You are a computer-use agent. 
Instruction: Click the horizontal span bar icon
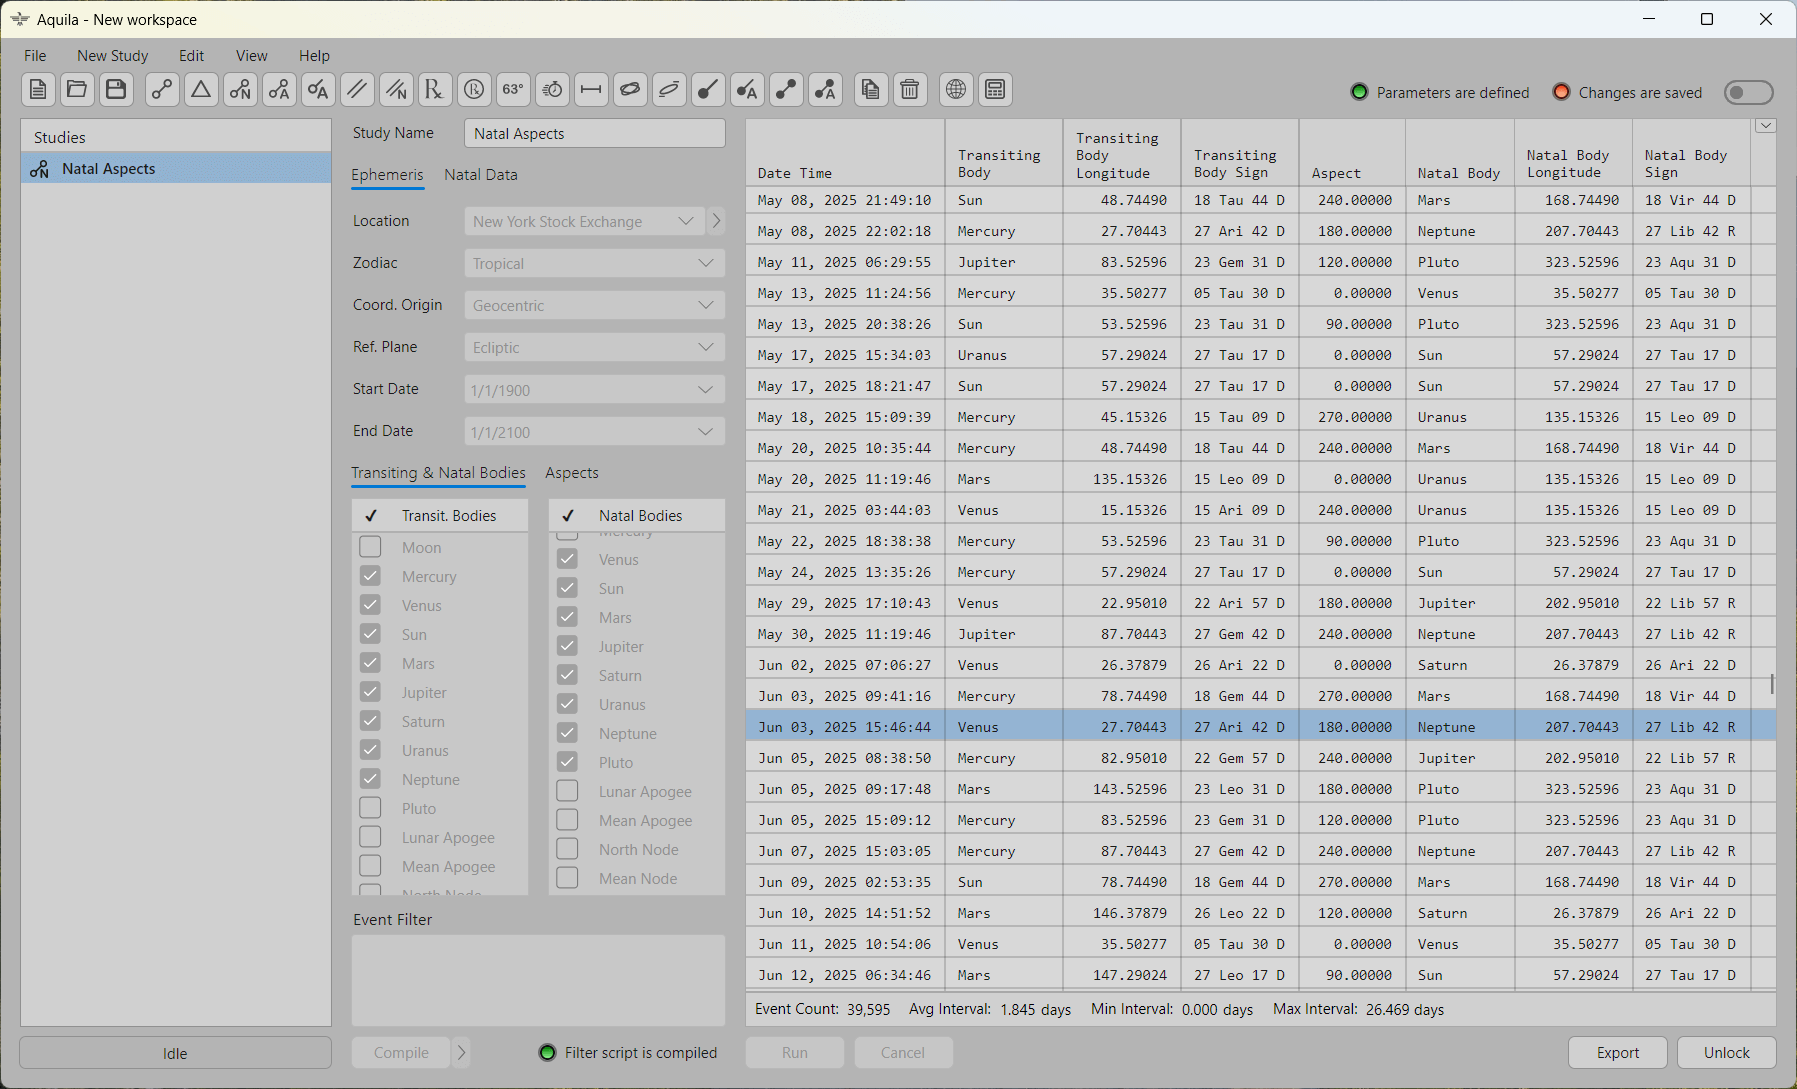pos(591,90)
